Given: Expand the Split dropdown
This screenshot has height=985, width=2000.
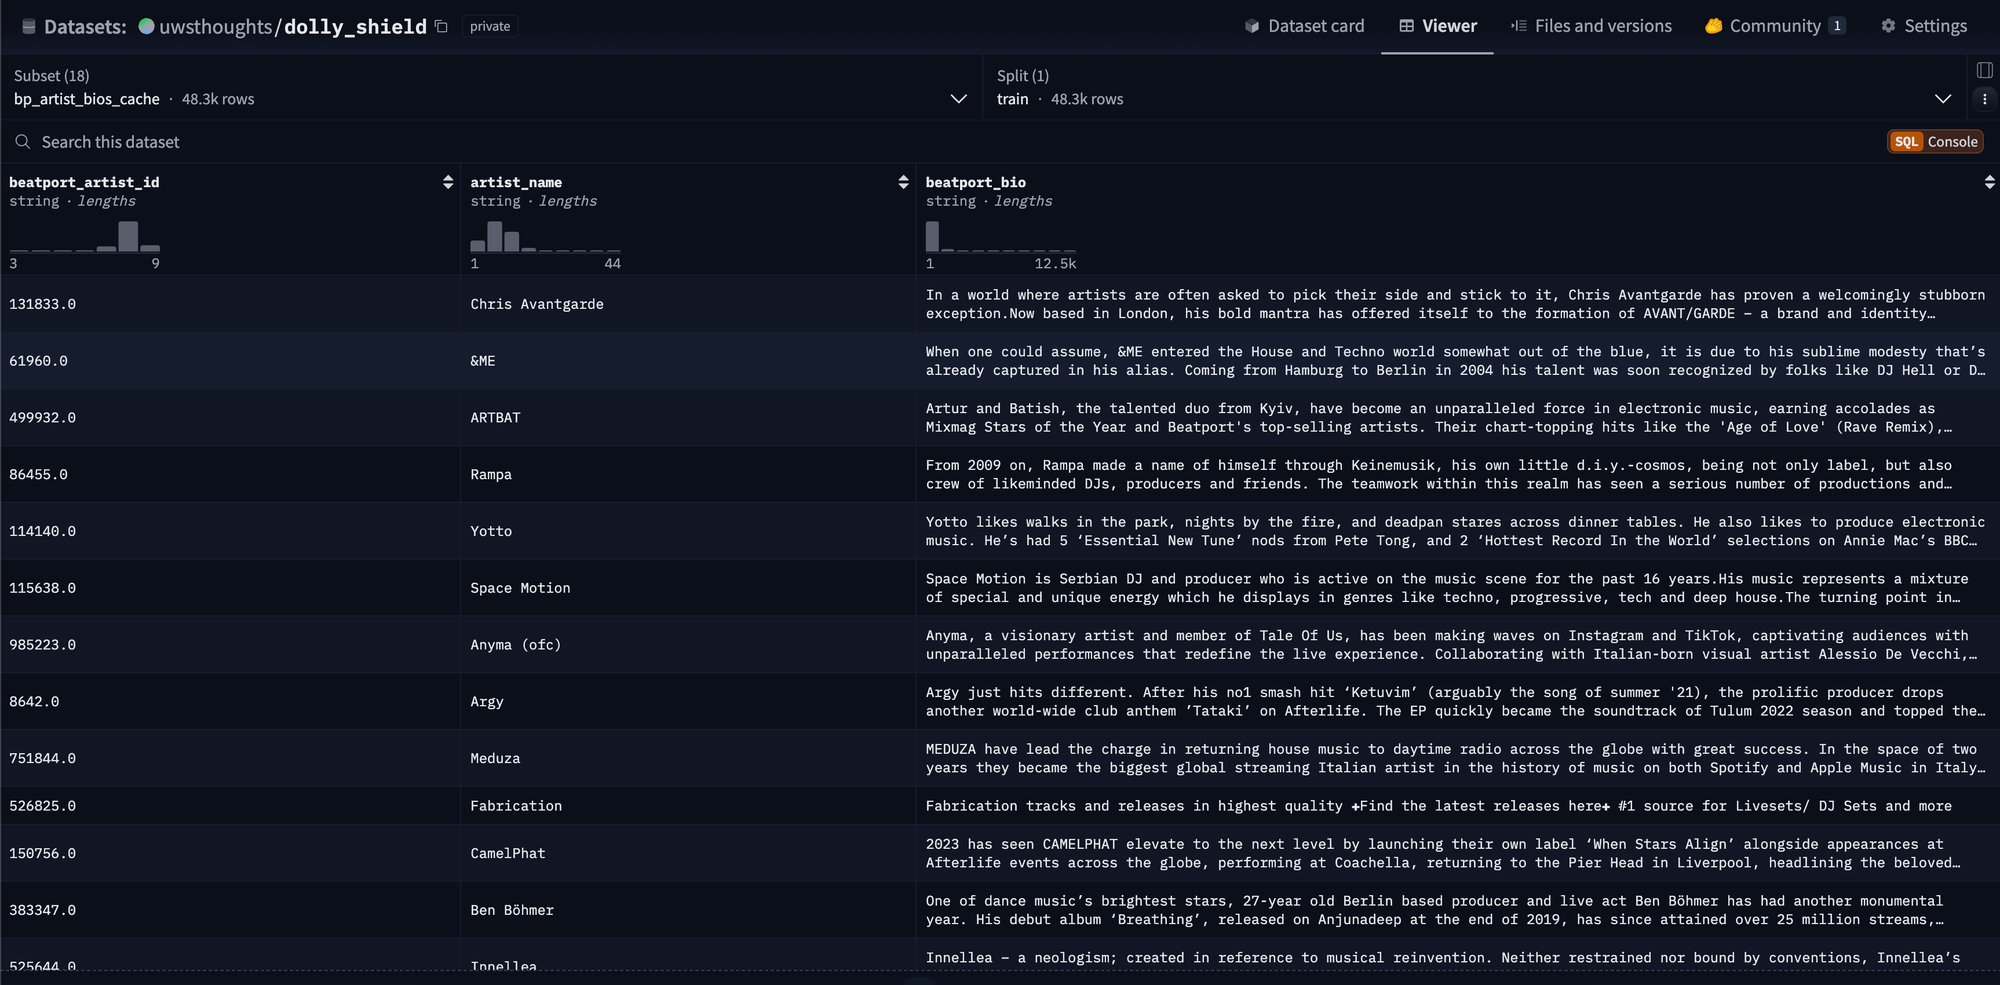Looking at the screenshot, I should click(x=1942, y=99).
